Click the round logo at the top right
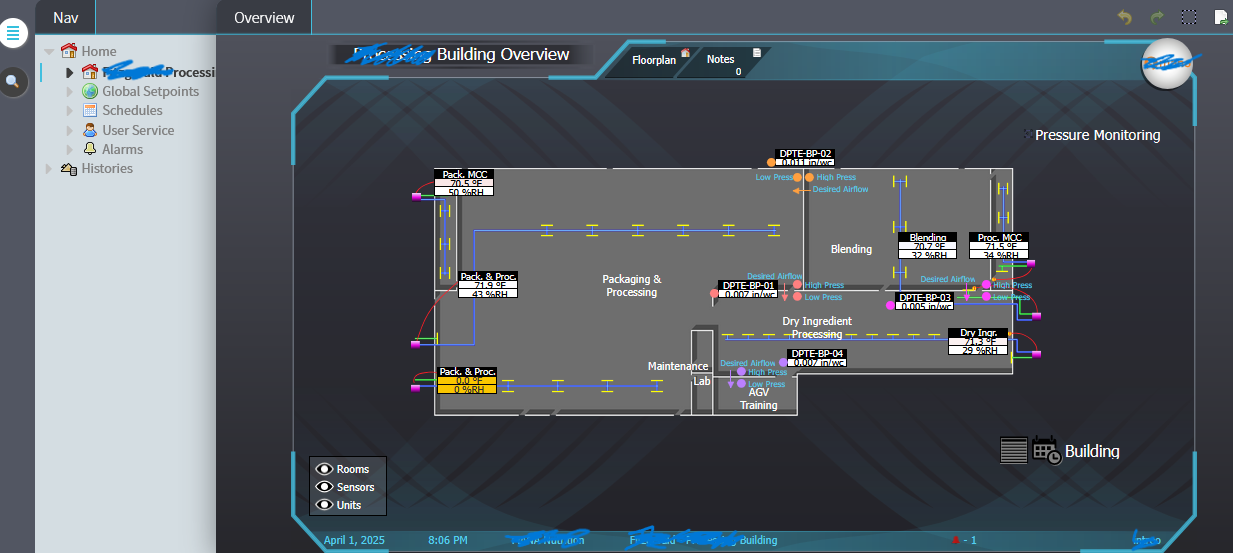The image size is (1233, 553). 1169,64
